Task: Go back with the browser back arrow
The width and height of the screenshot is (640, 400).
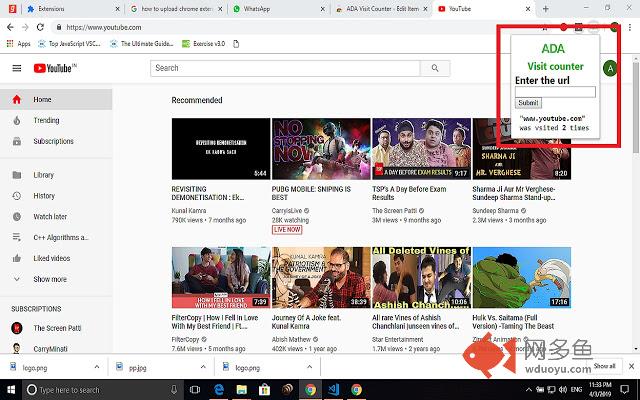Action: (10, 27)
